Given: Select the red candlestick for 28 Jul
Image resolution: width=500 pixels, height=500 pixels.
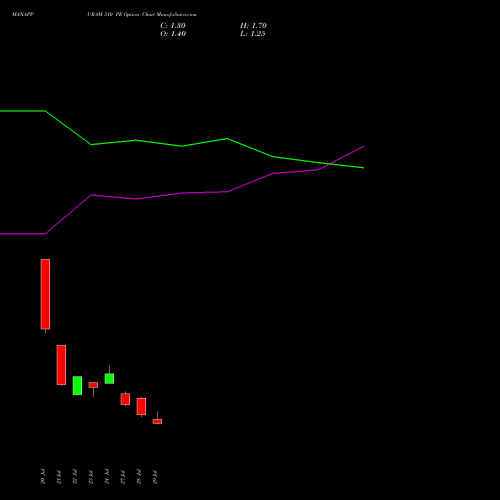Looking at the screenshot, I should (x=141, y=406).
